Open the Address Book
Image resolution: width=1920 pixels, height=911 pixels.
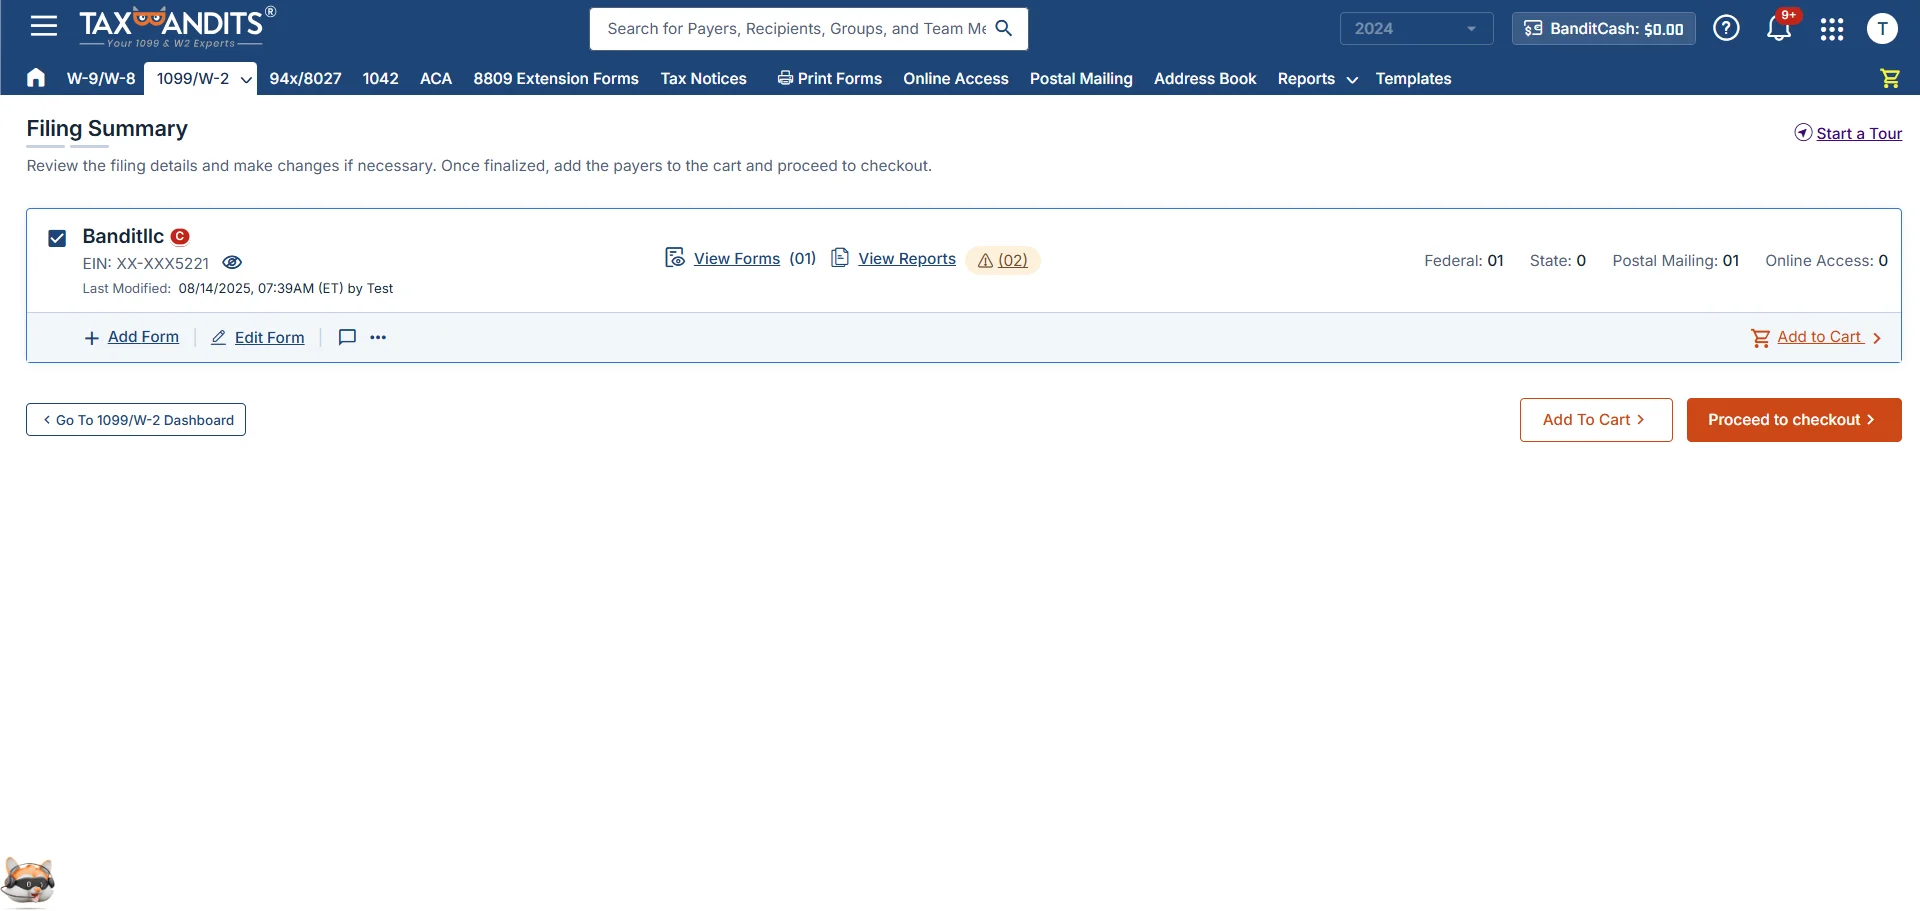click(1205, 78)
